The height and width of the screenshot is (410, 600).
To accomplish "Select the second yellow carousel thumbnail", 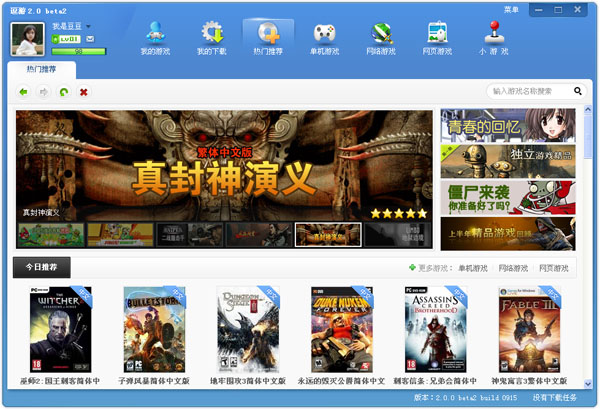I will coord(120,235).
